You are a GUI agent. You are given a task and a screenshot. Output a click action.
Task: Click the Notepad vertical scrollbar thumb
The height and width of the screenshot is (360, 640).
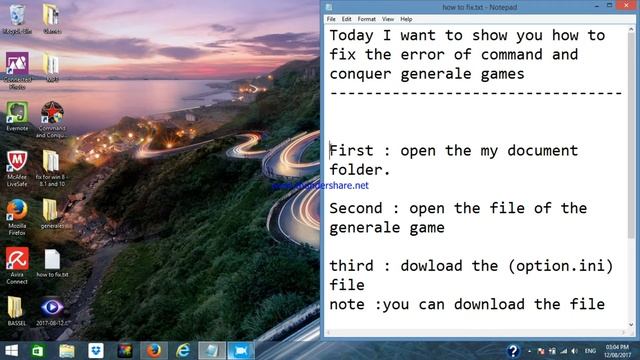631,136
